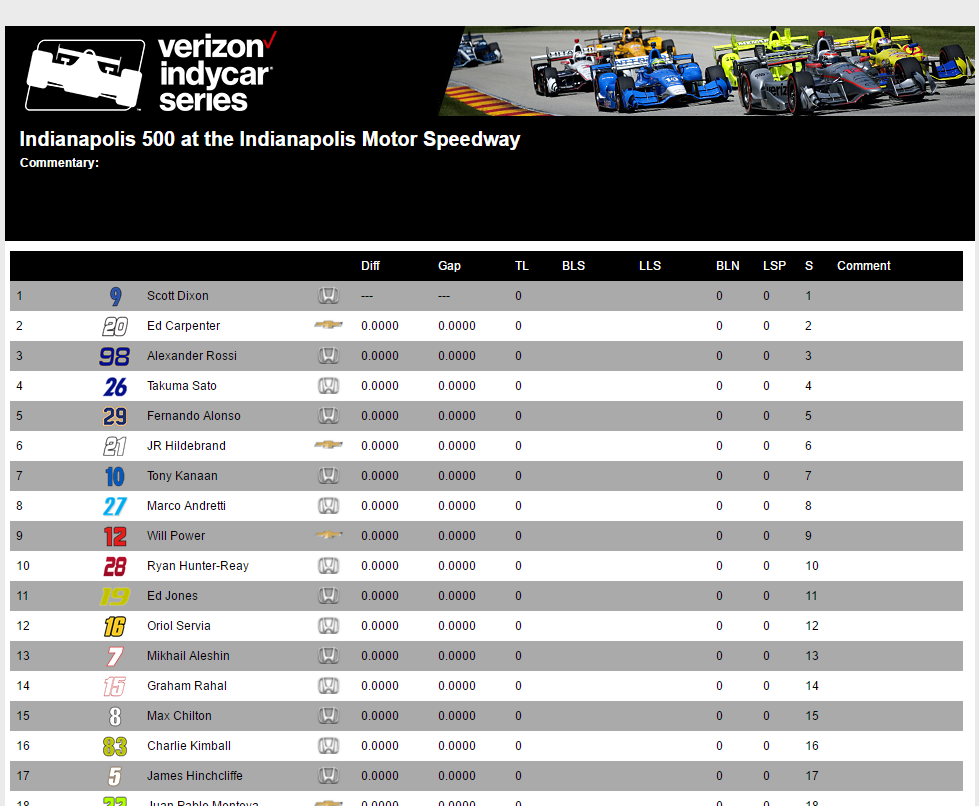Screen dimensions: 979x806
Task: Click car number 26 icon for Takuma Sato
Action: coord(115,386)
